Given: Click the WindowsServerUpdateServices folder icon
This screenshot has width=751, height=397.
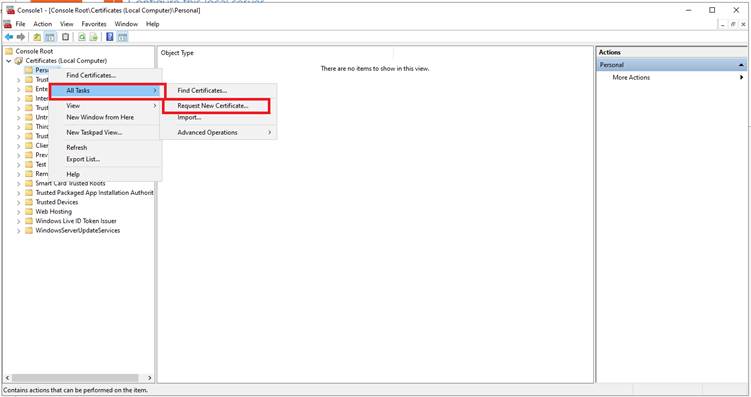Looking at the screenshot, I should point(29,230).
